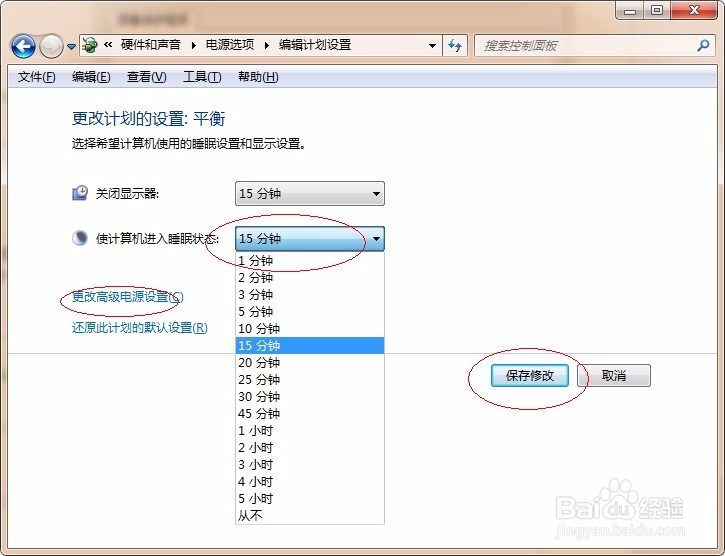Image resolution: width=725 pixels, height=556 pixels.
Task: Select 30 分钟 from the sleep list
Action: click(x=310, y=396)
